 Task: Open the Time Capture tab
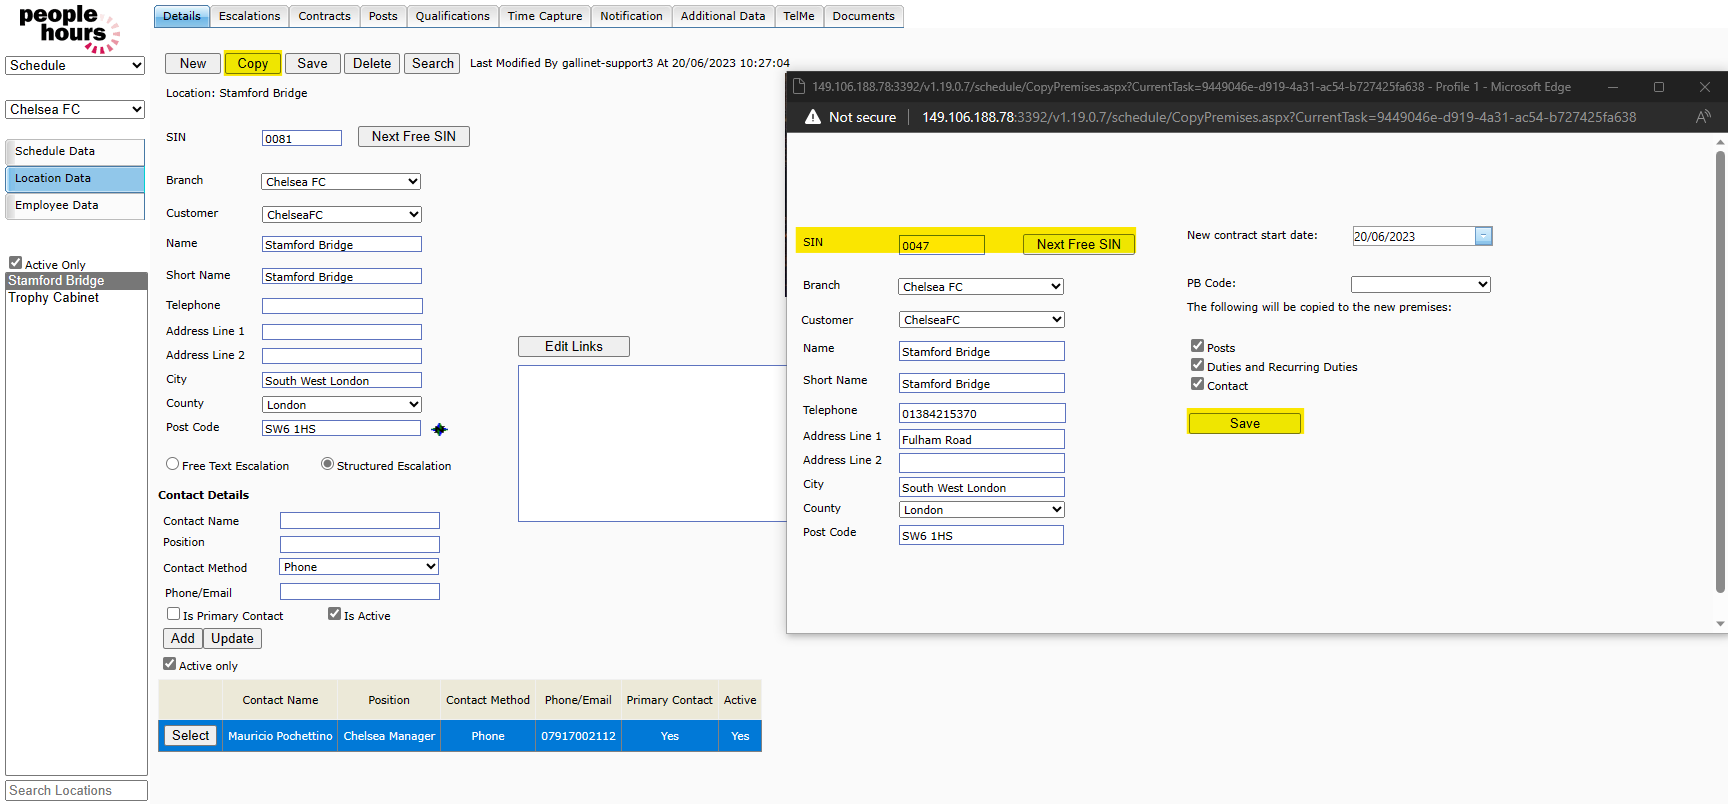click(544, 16)
